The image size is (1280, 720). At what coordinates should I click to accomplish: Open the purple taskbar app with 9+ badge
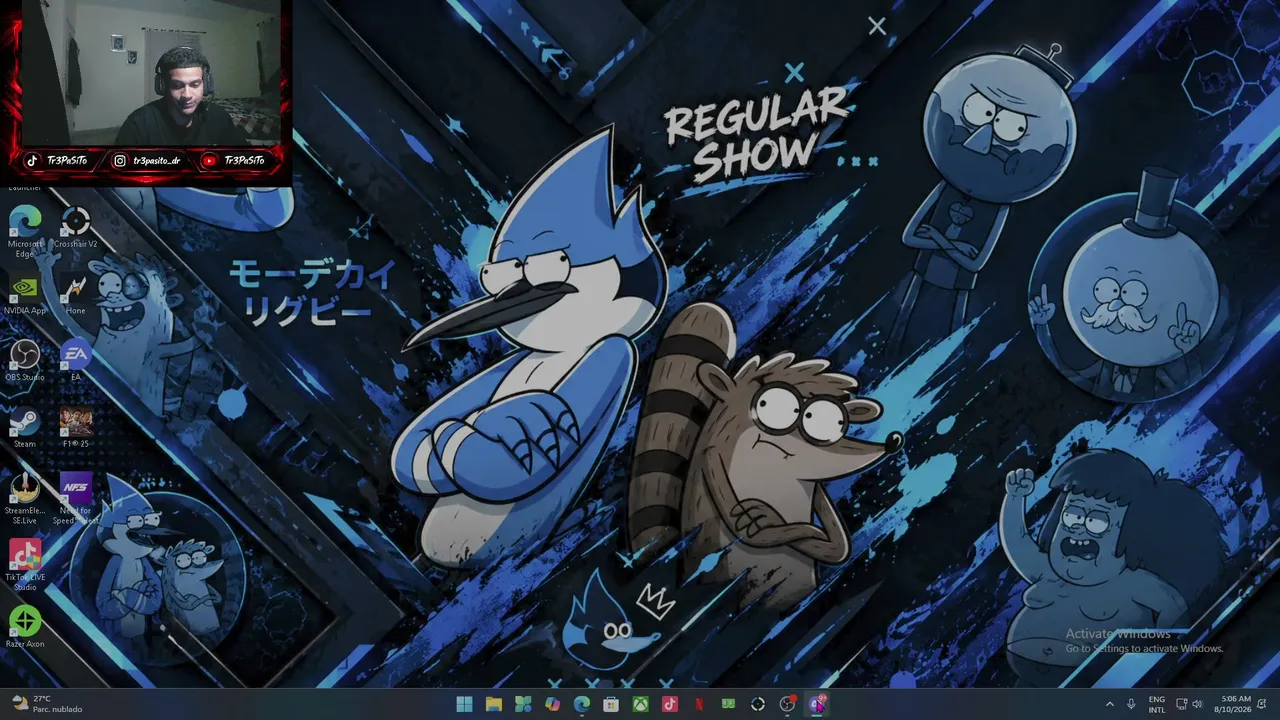pyautogui.click(x=817, y=704)
